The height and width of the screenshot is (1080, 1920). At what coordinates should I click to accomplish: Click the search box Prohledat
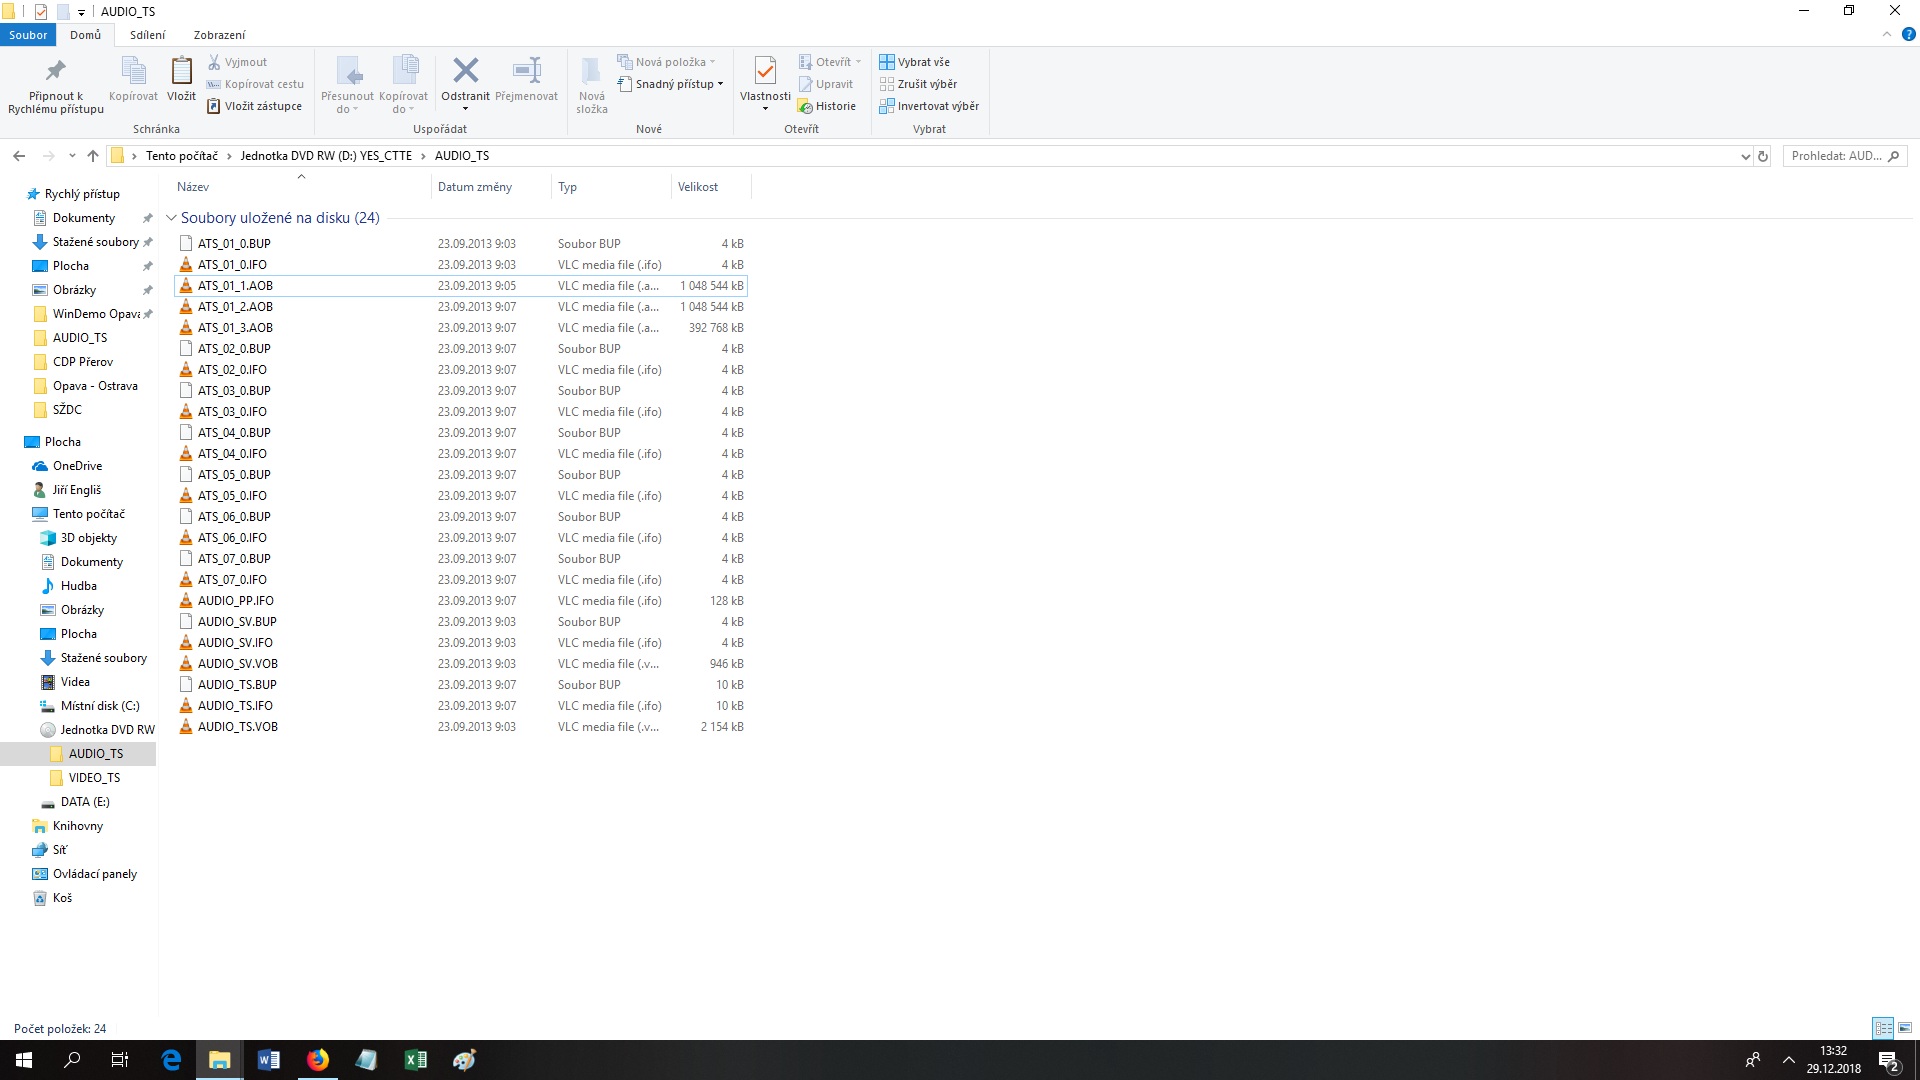[1845, 156]
